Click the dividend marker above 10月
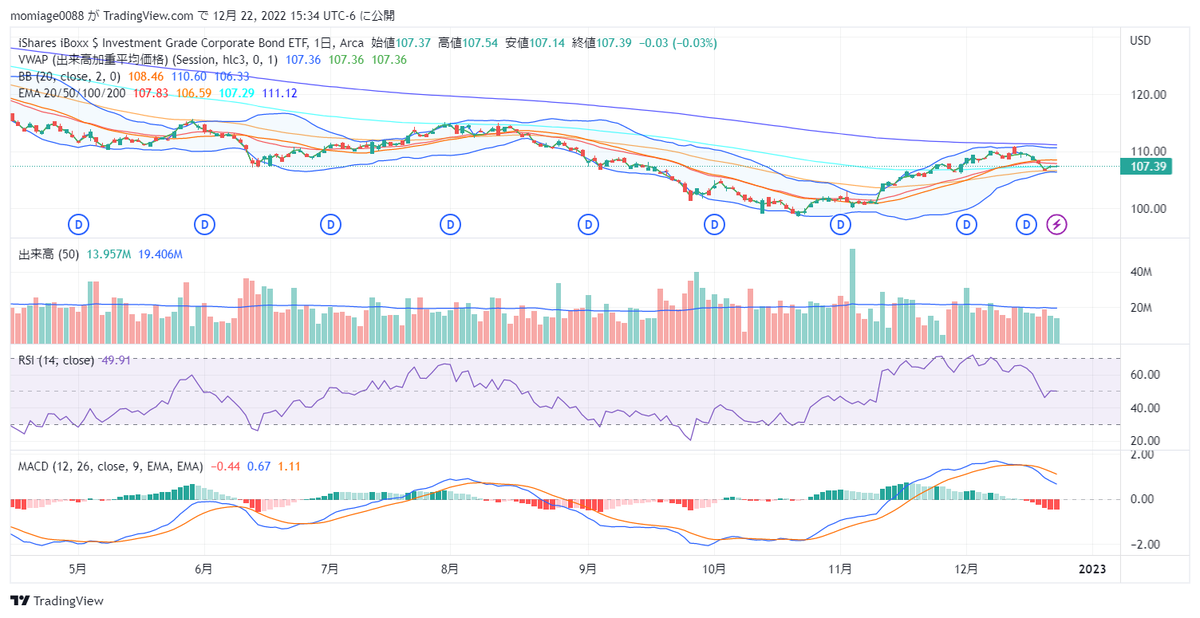Viewport: 1200px width, 618px height. [714, 224]
